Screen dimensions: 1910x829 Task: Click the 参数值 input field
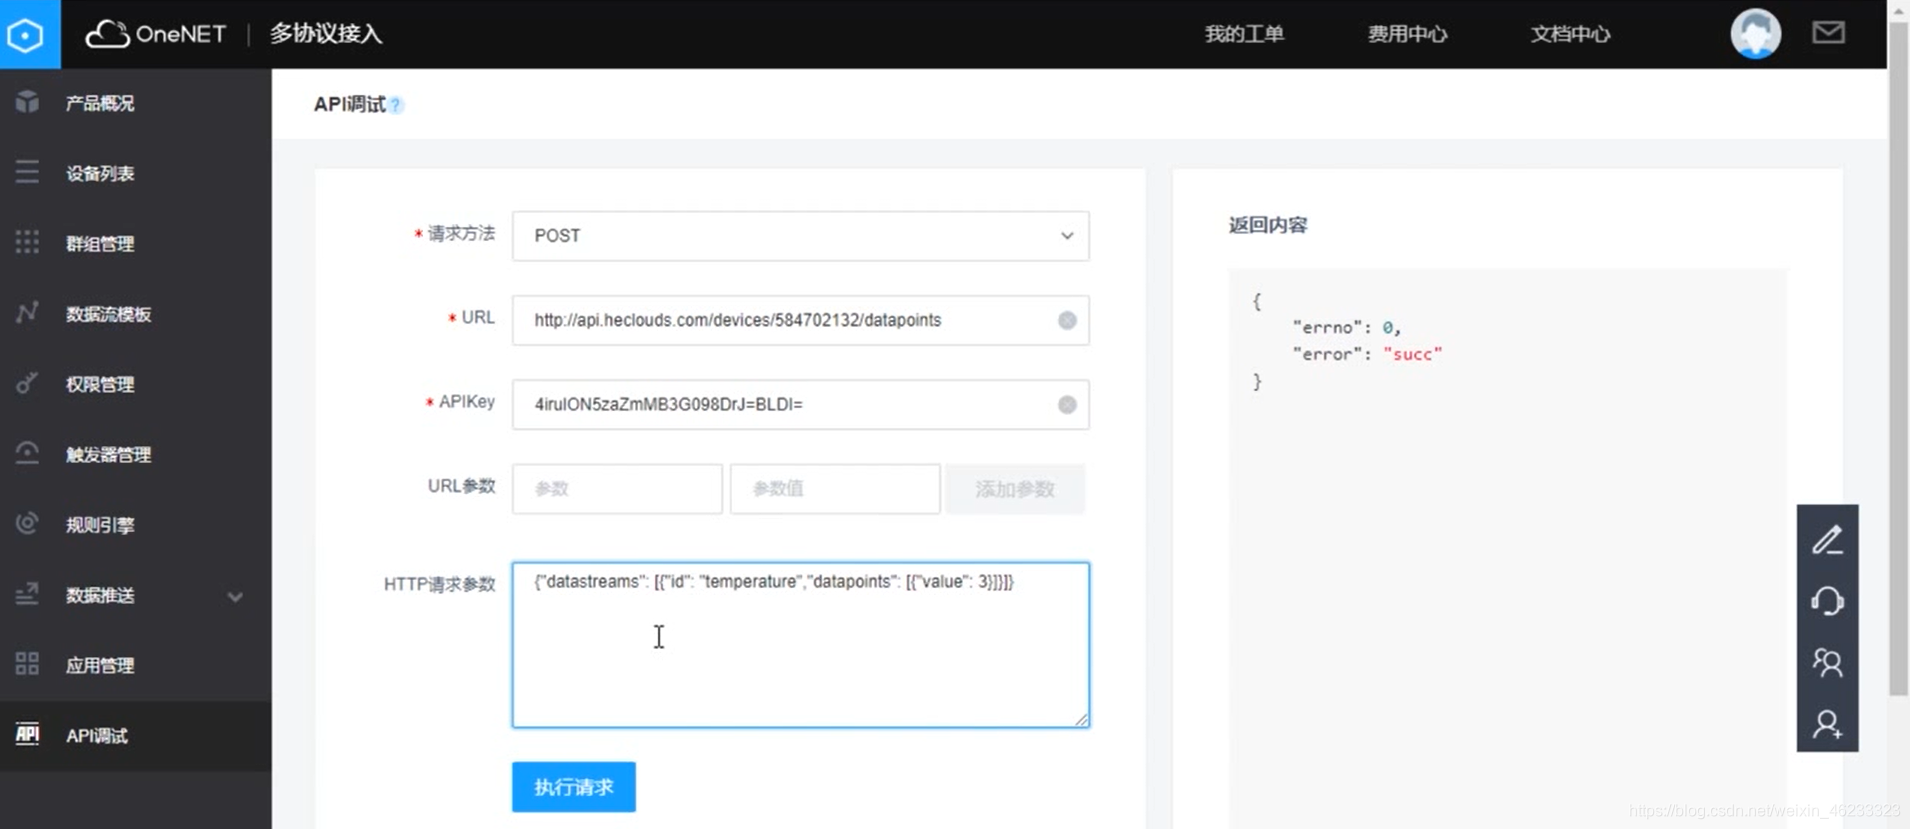[x=835, y=489]
